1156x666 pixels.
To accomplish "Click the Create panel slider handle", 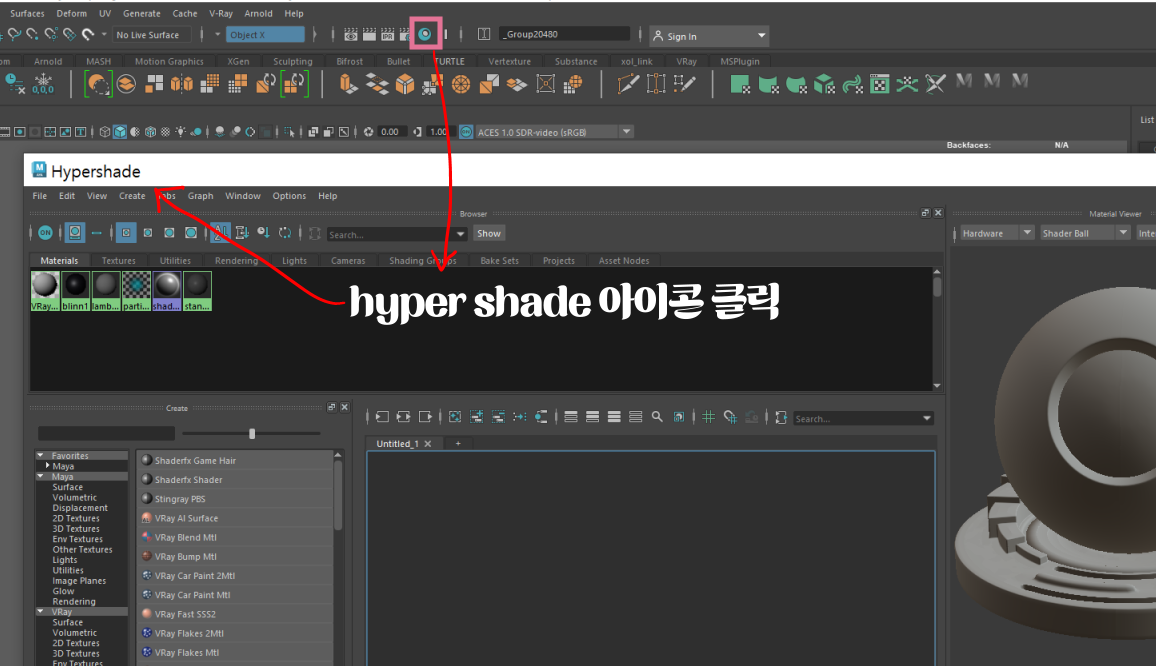I will tap(252, 434).
